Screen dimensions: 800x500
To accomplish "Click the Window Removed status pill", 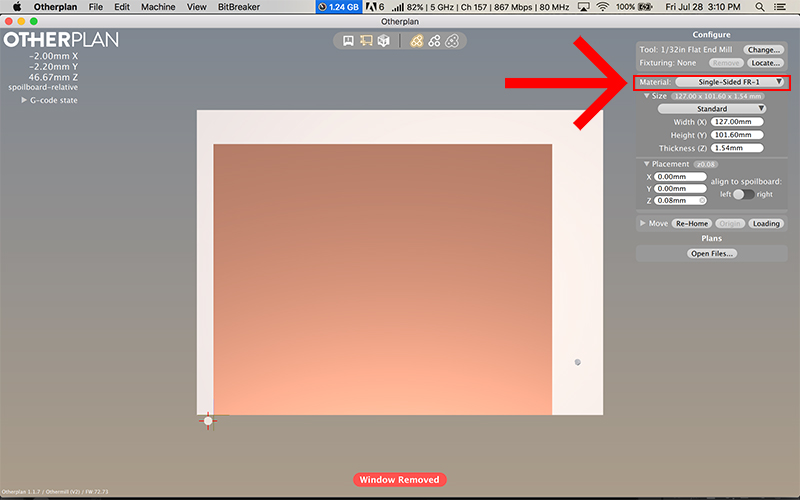I will tap(399, 480).
